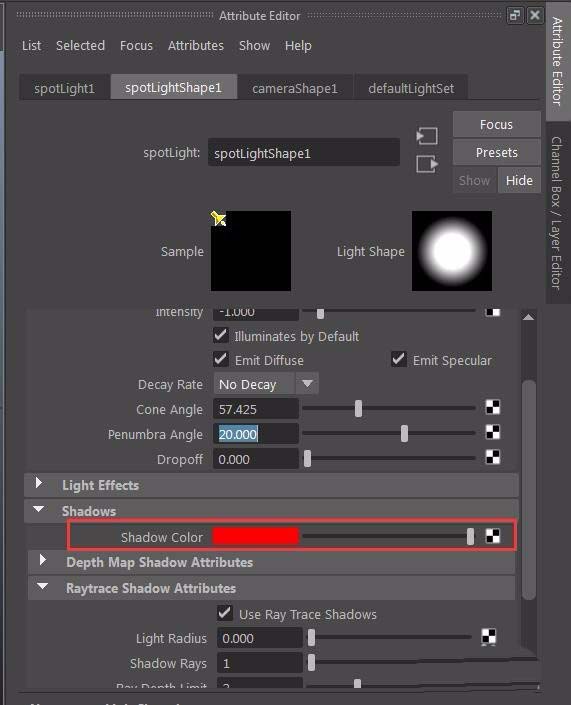
Task: Click the scroll up arrow of attributes list
Action: pyautogui.click(x=529, y=317)
